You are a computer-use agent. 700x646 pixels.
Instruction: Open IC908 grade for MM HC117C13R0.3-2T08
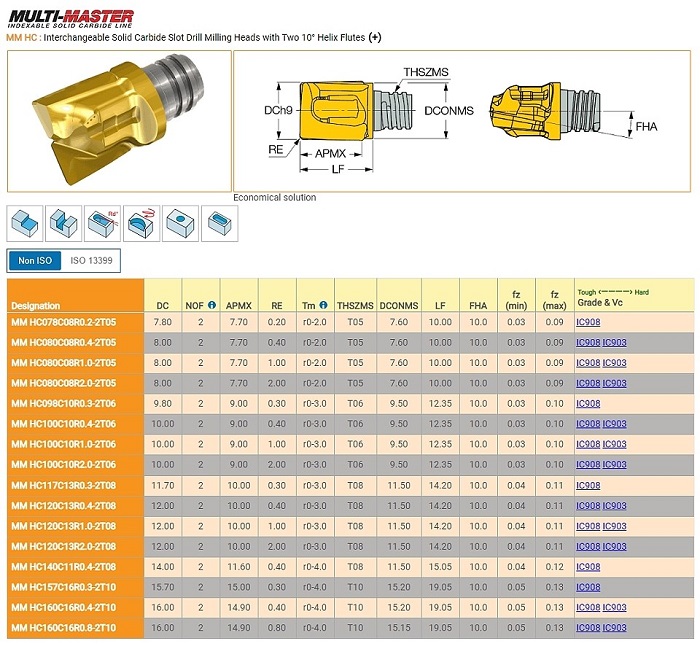pos(588,485)
